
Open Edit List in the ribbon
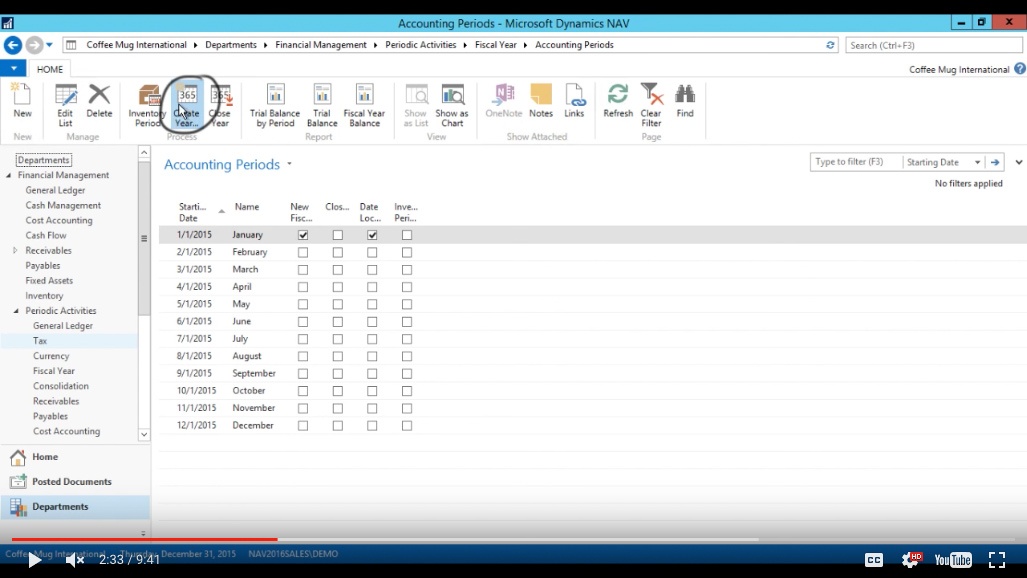point(65,105)
